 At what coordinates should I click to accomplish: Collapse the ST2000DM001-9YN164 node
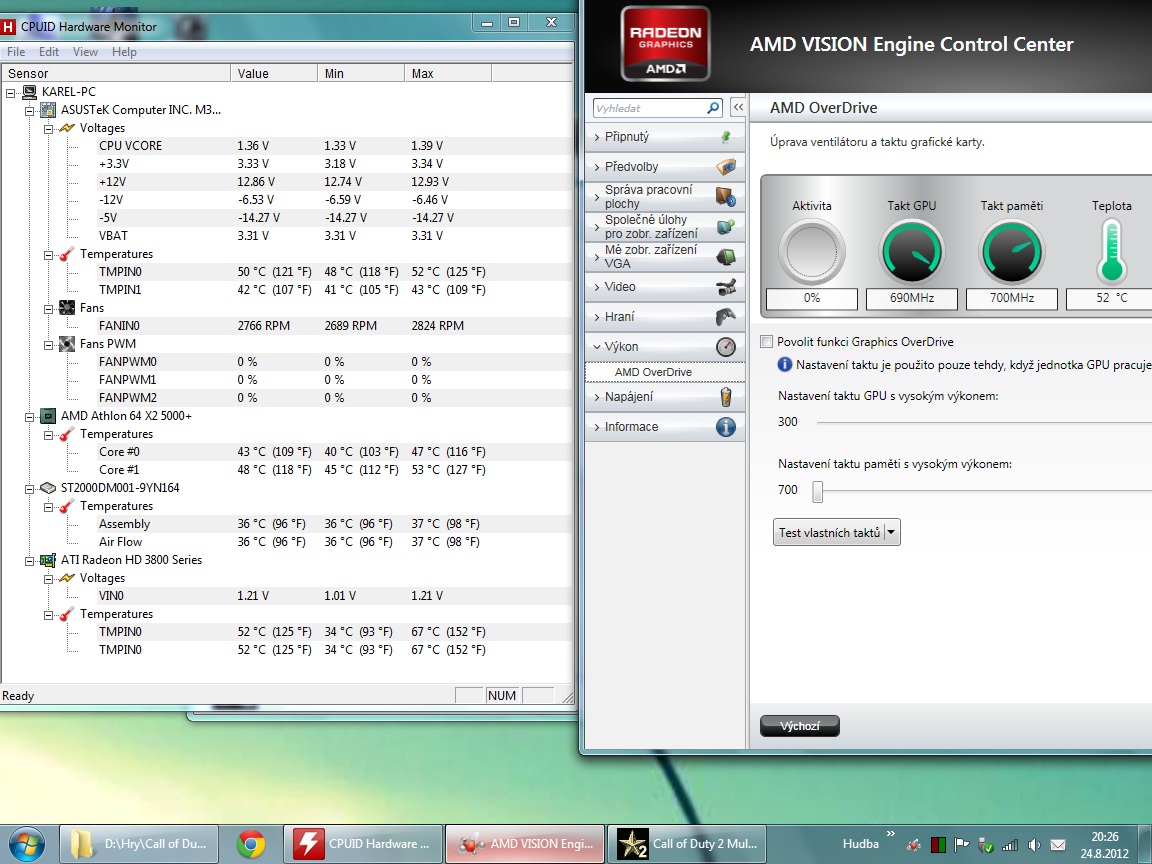[x=30, y=489]
